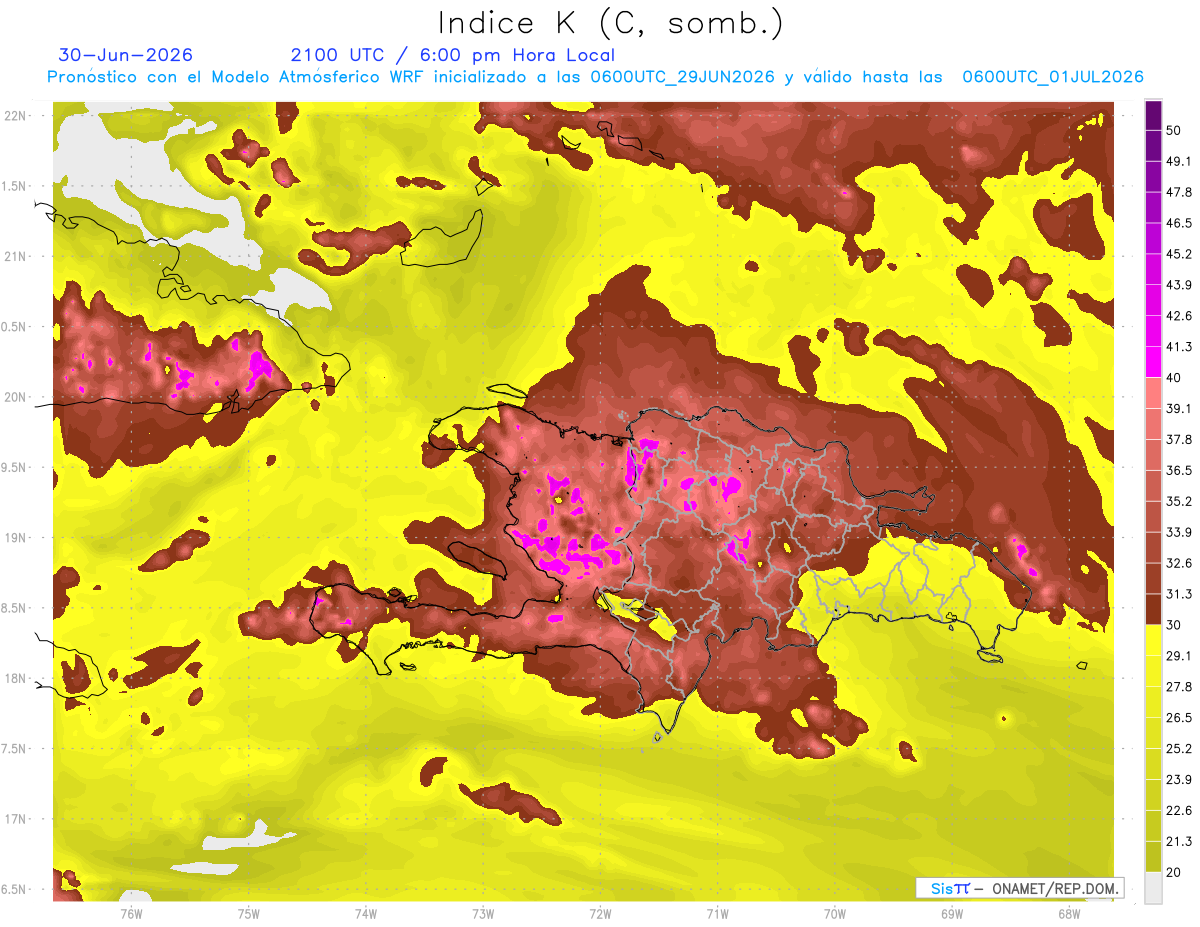The height and width of the screenshot is (927, 1200).
Task: Click the legend value '40'
Action: (1175, 378)
